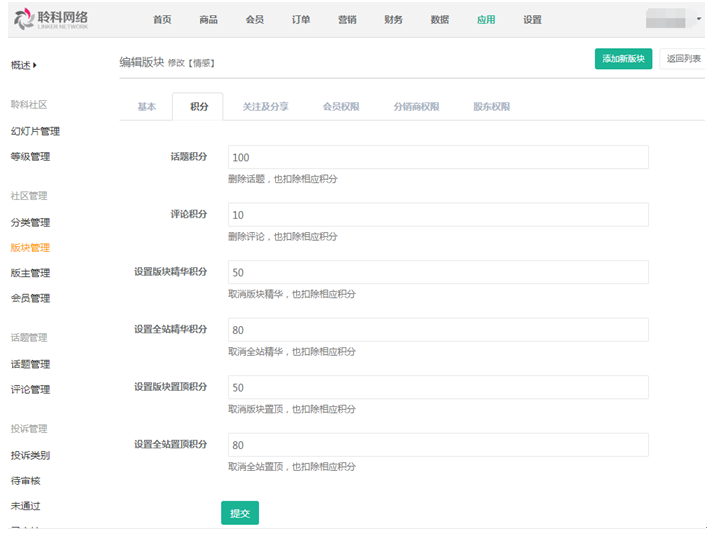Select the 分销商权限 tab

pyautogui.click(x=416, y=107)
